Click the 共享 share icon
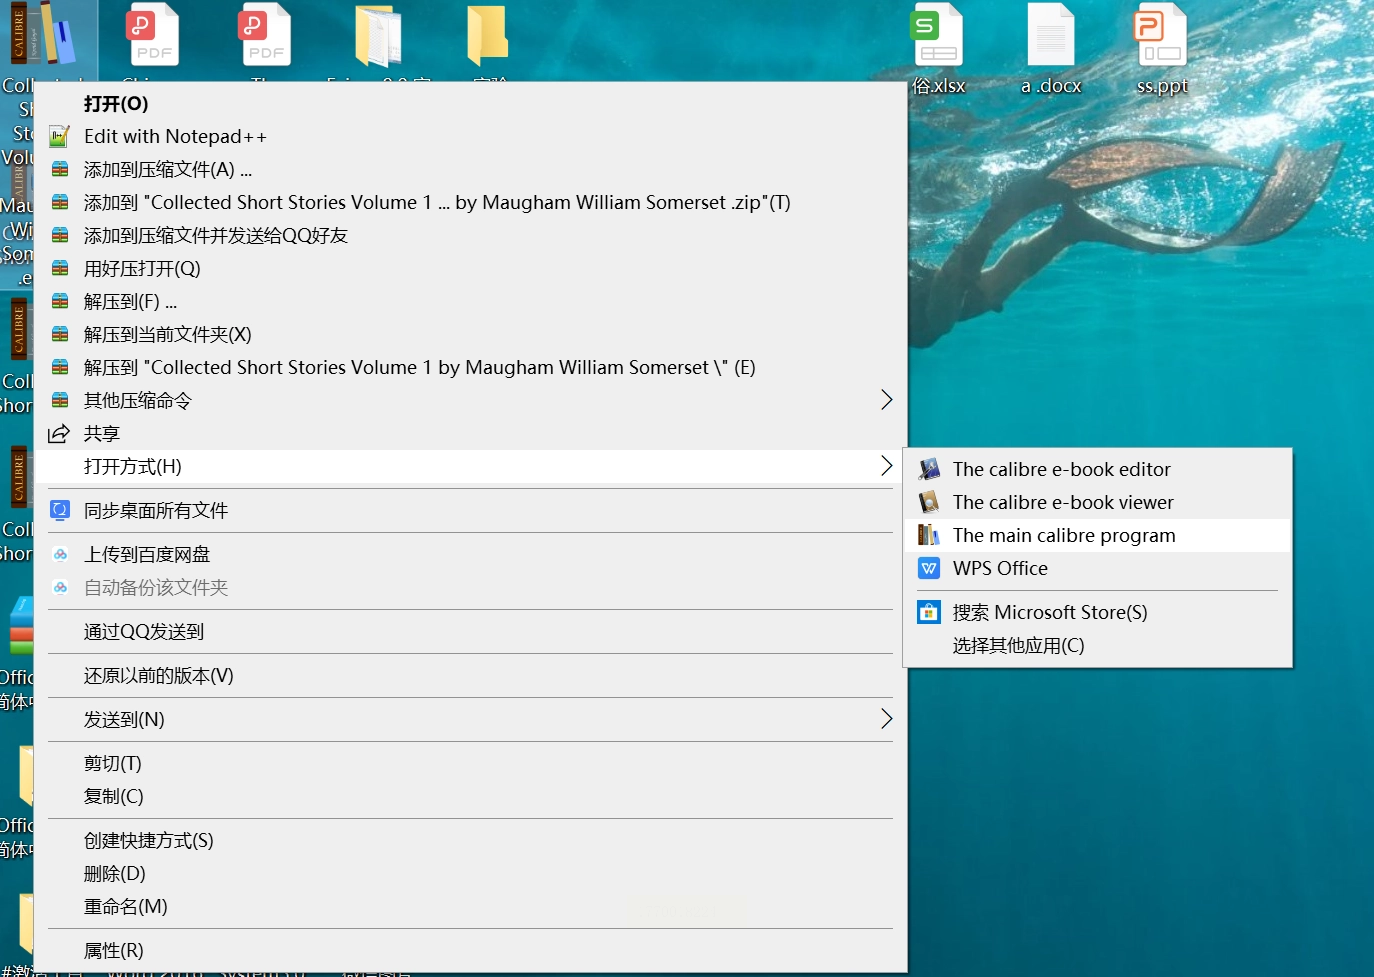The image size is (1374, 977). click(60, 433)
